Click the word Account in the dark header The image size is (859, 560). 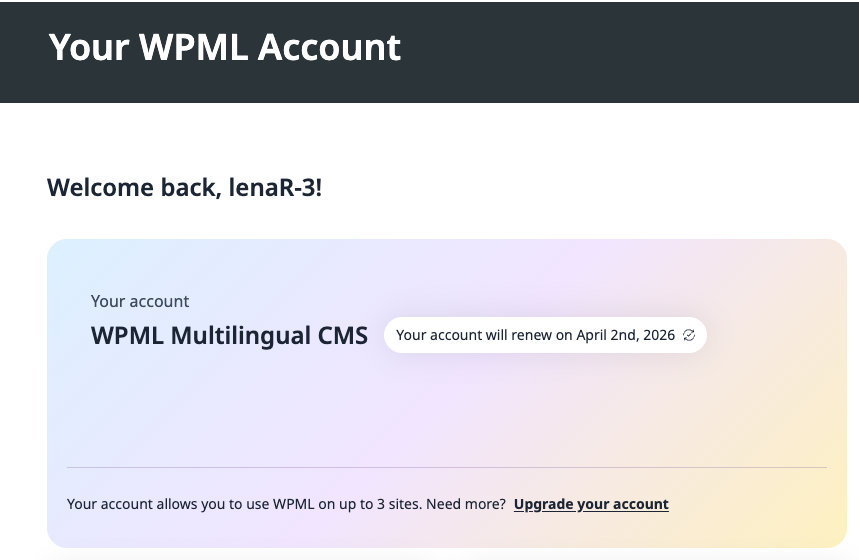(329, 47)
